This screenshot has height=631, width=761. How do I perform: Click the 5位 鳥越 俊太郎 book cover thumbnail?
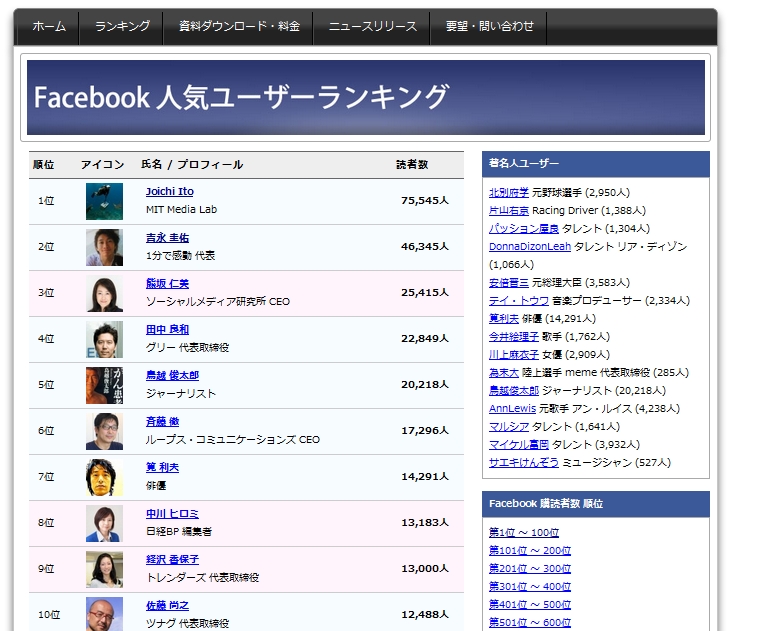[104, 385]
